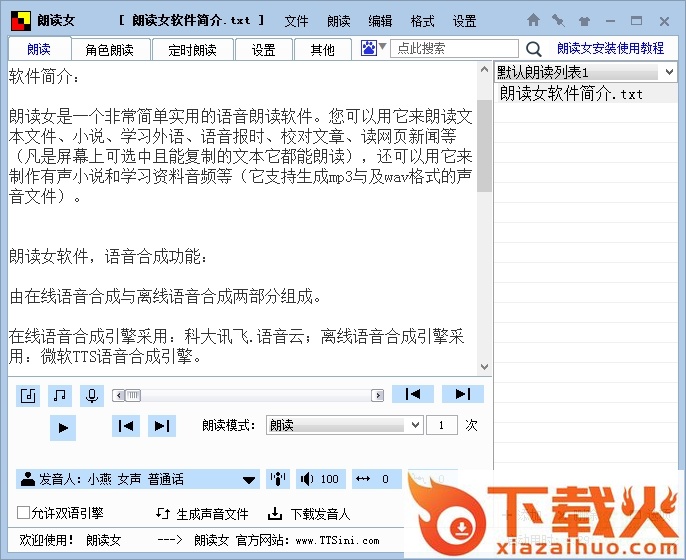
Task: Open the 朗读 menu in title bar
Action: (339, 21)
